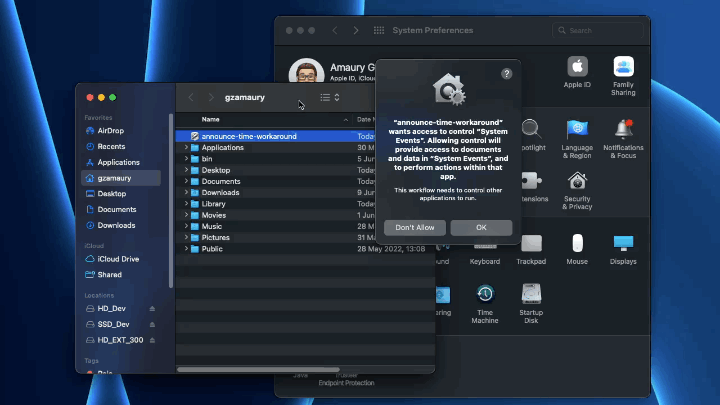Go back in System Preferences
Viewport: 720px width, 405px height.
[x=335, y=30]
